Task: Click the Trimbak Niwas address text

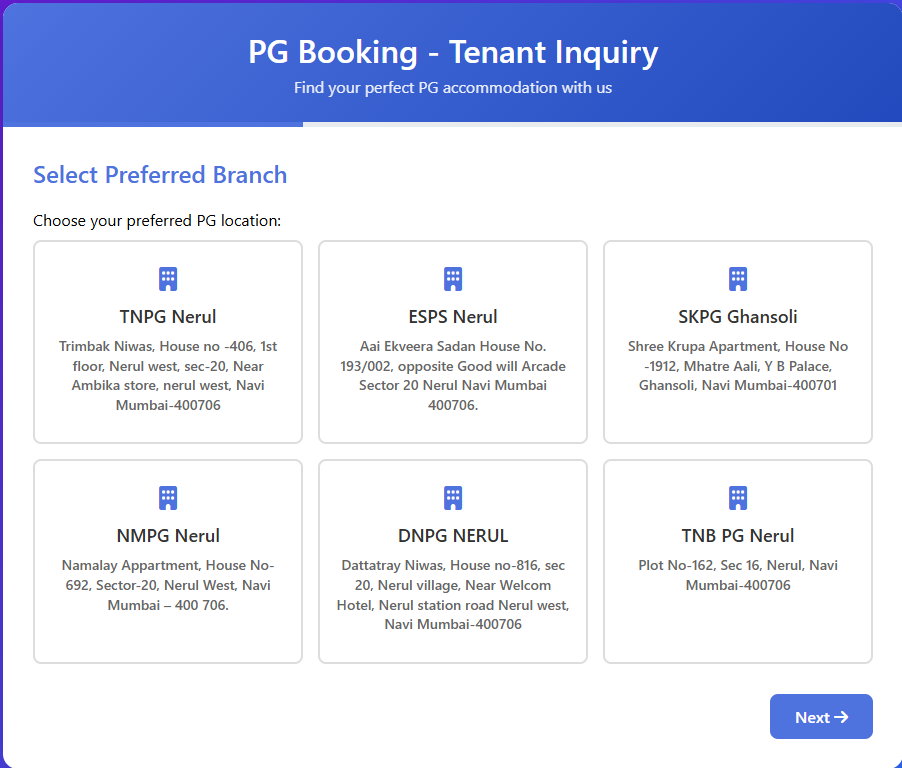Action: (168, 376)
